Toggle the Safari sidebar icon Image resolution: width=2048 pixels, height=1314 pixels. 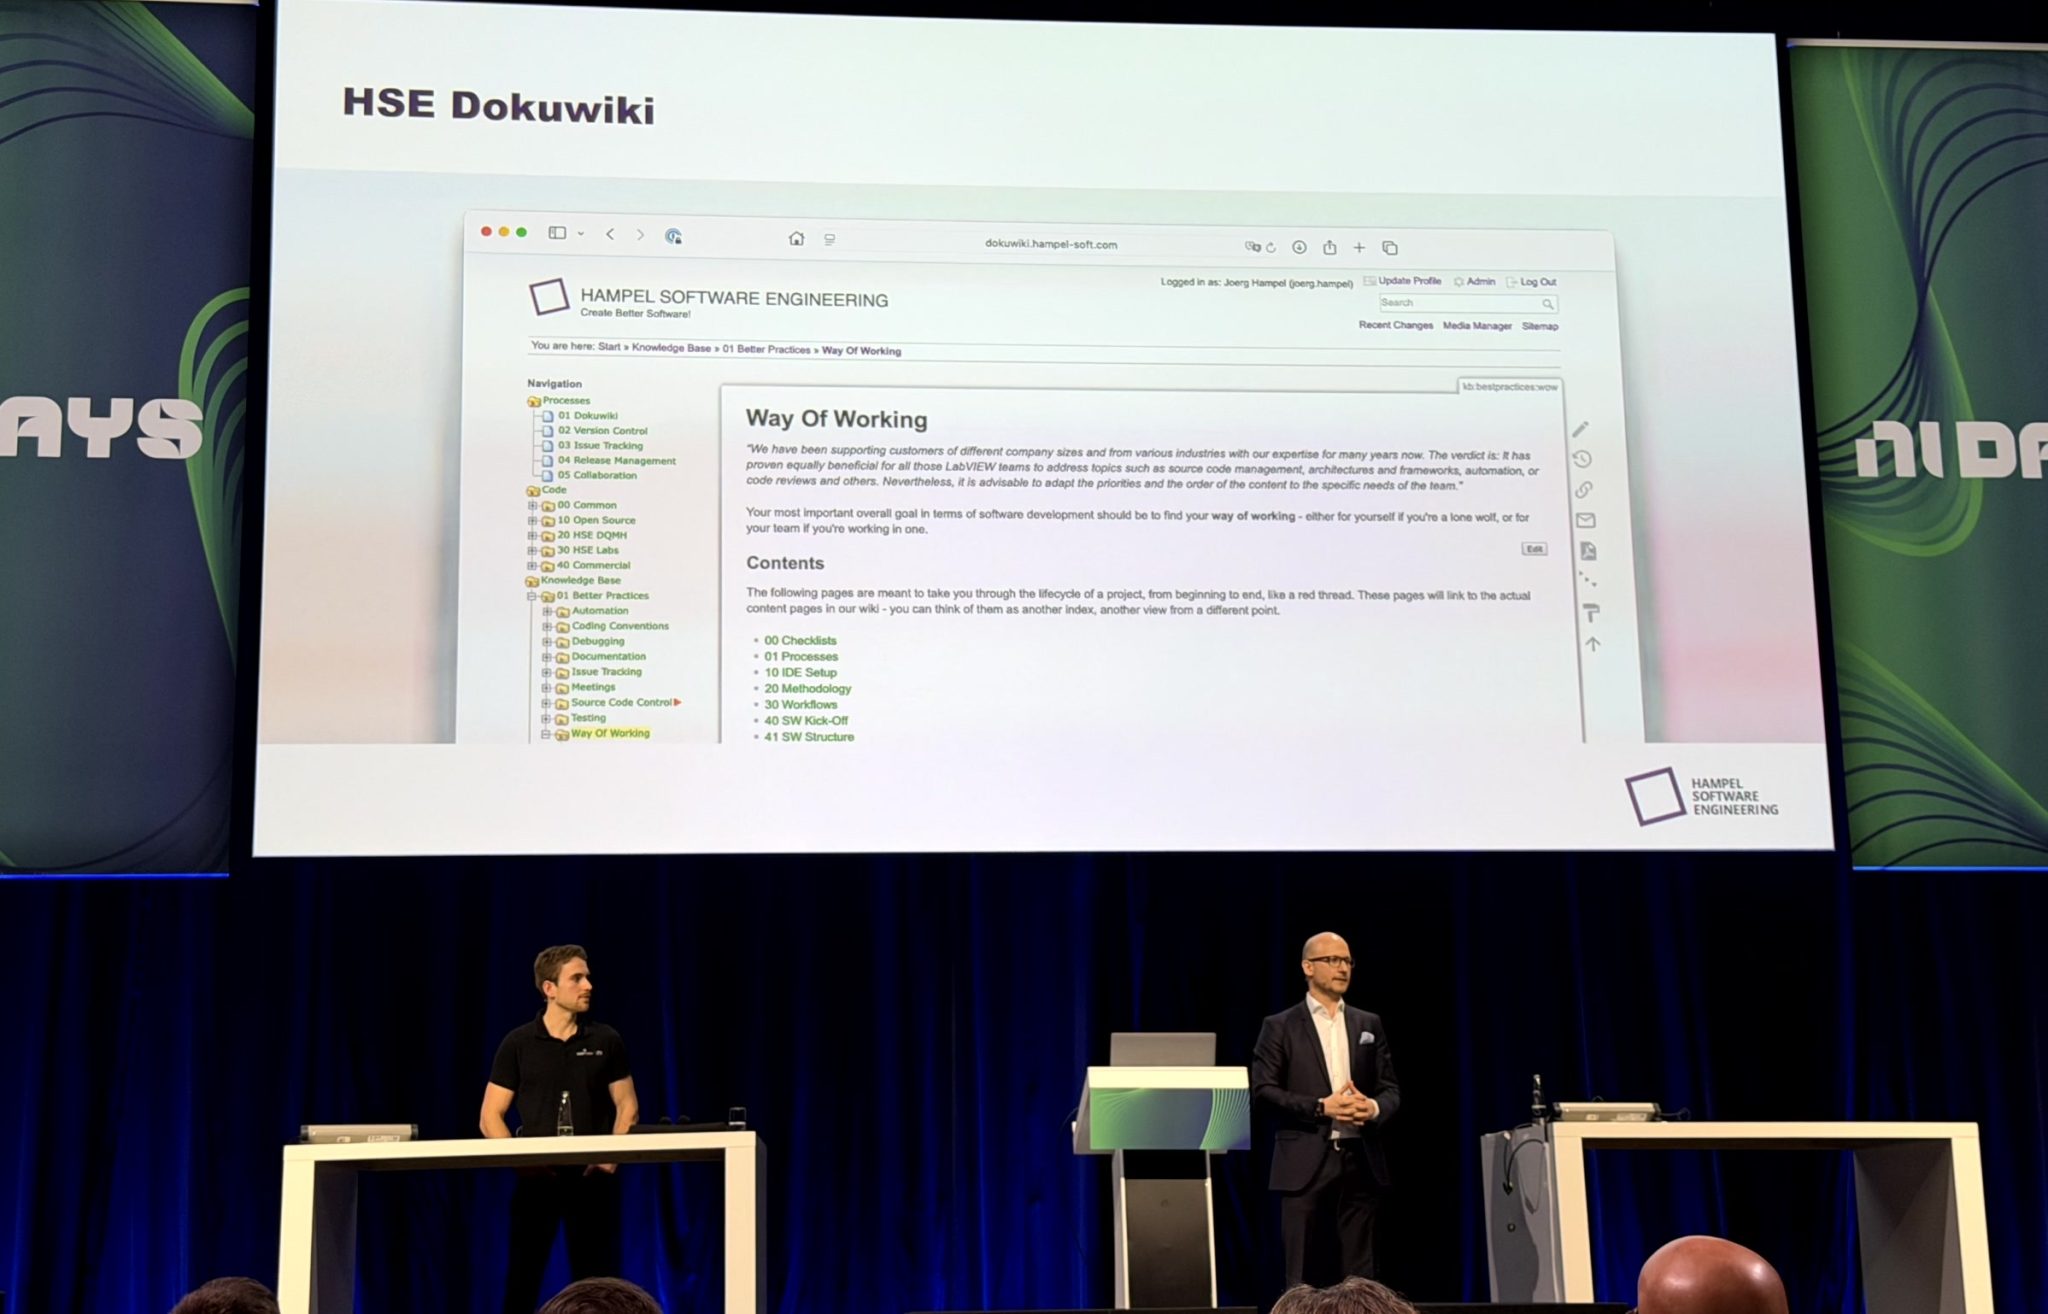point(557,233)
